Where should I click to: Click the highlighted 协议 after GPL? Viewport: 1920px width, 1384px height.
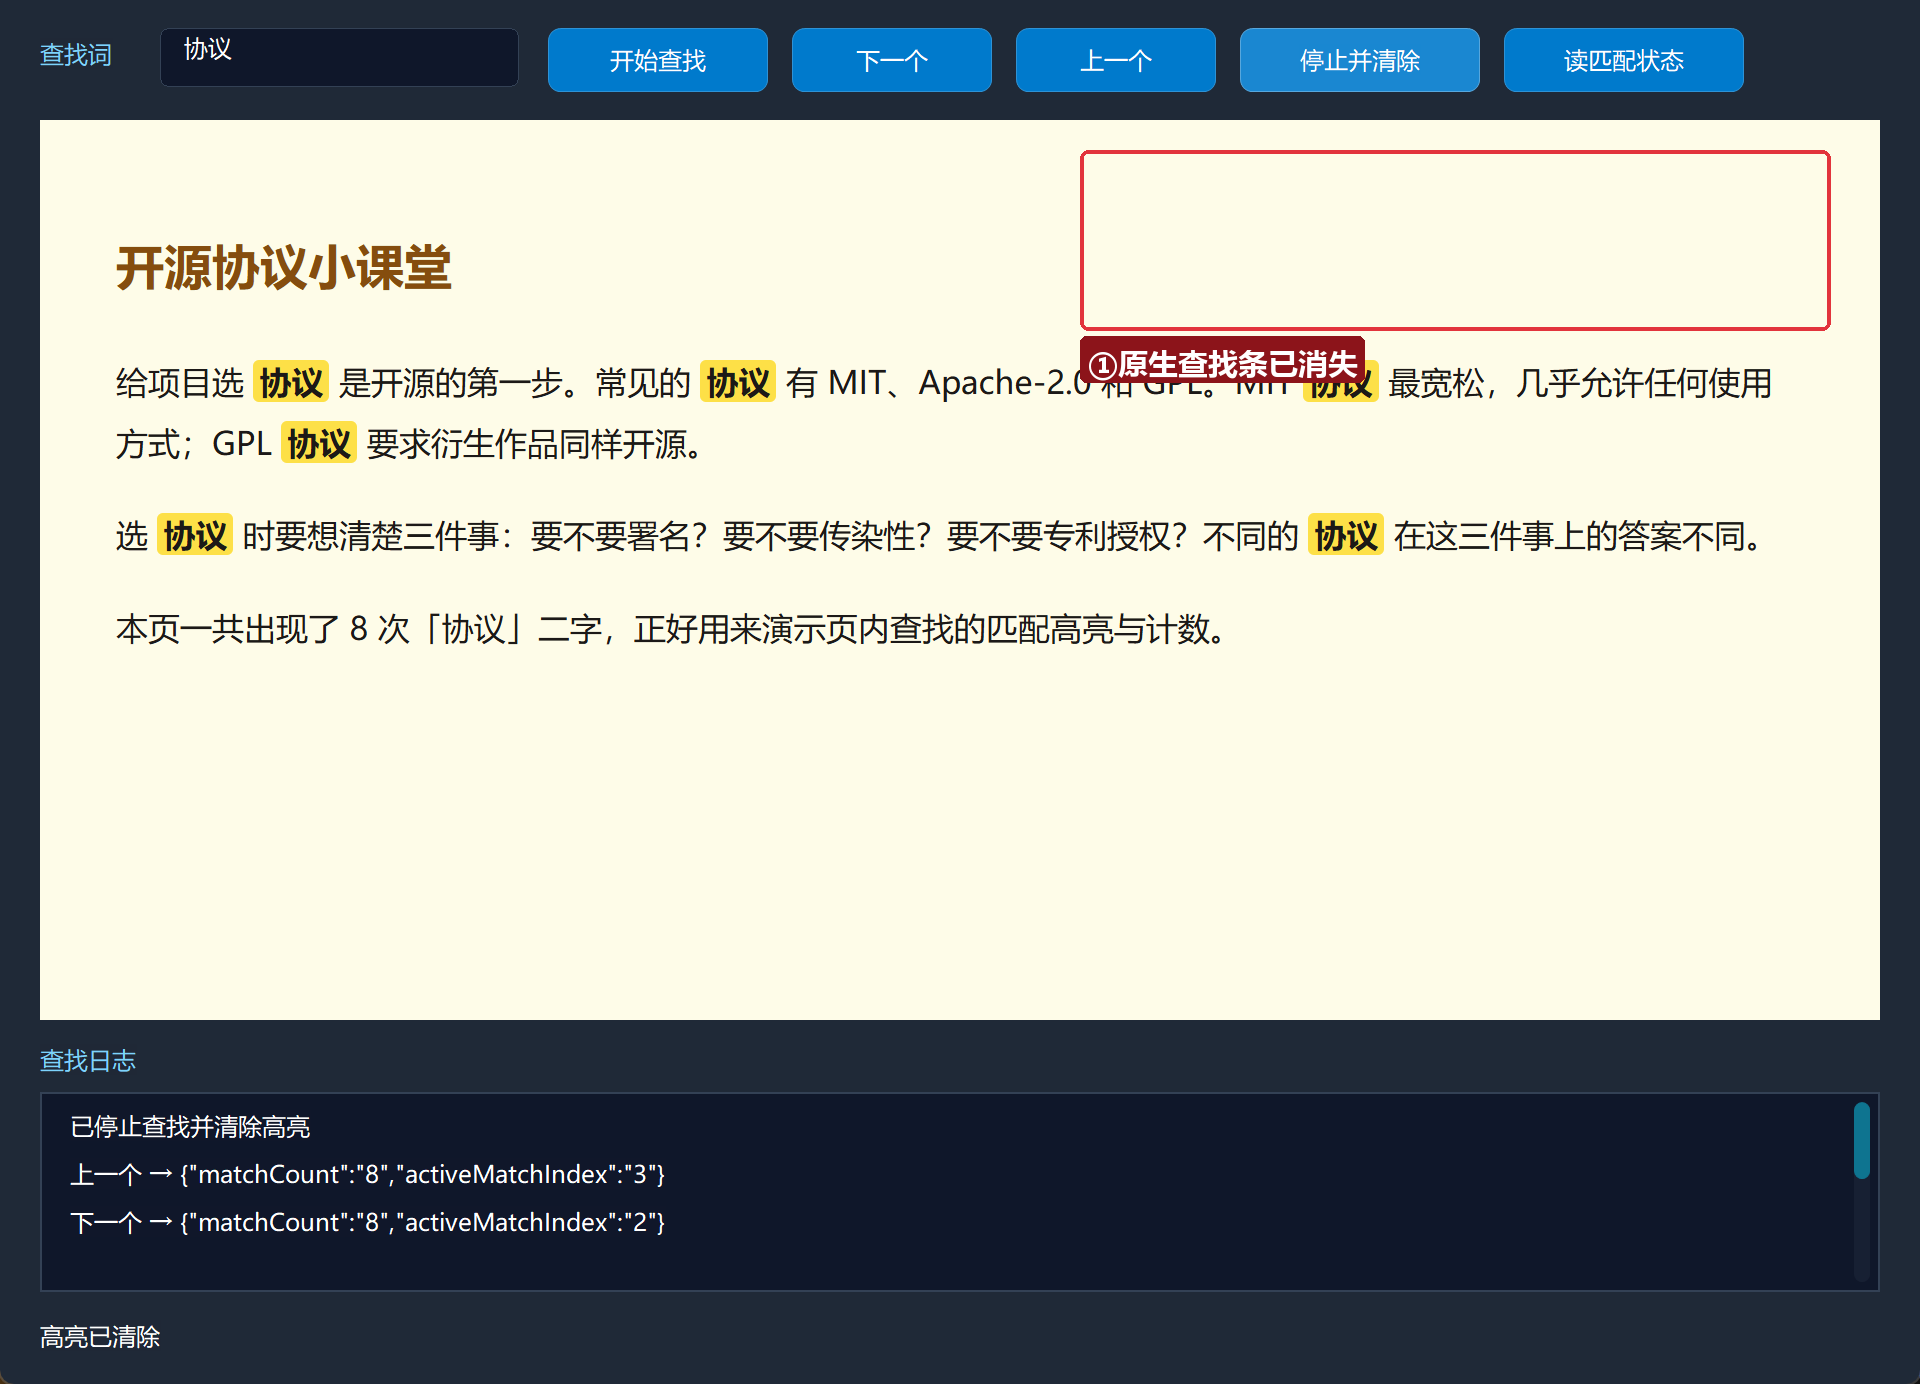click(319, 443)
